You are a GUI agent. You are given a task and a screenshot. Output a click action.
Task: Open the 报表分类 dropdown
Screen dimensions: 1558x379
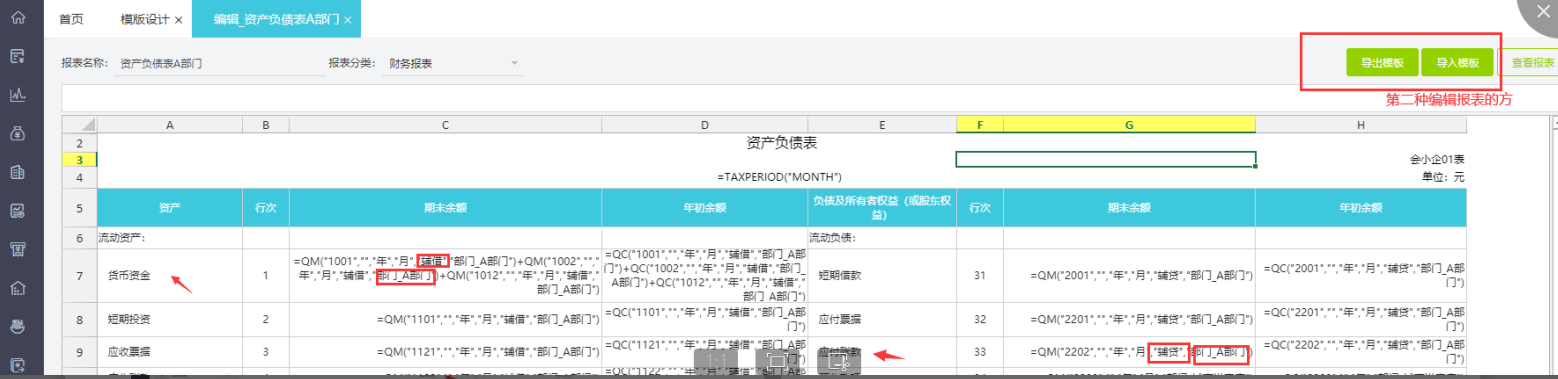(x=453, y=63)
